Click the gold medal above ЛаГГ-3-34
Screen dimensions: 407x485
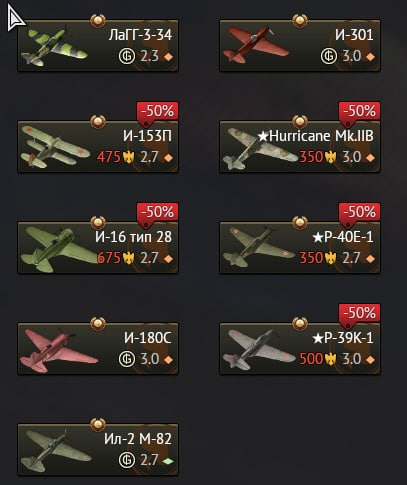(98, 21)
